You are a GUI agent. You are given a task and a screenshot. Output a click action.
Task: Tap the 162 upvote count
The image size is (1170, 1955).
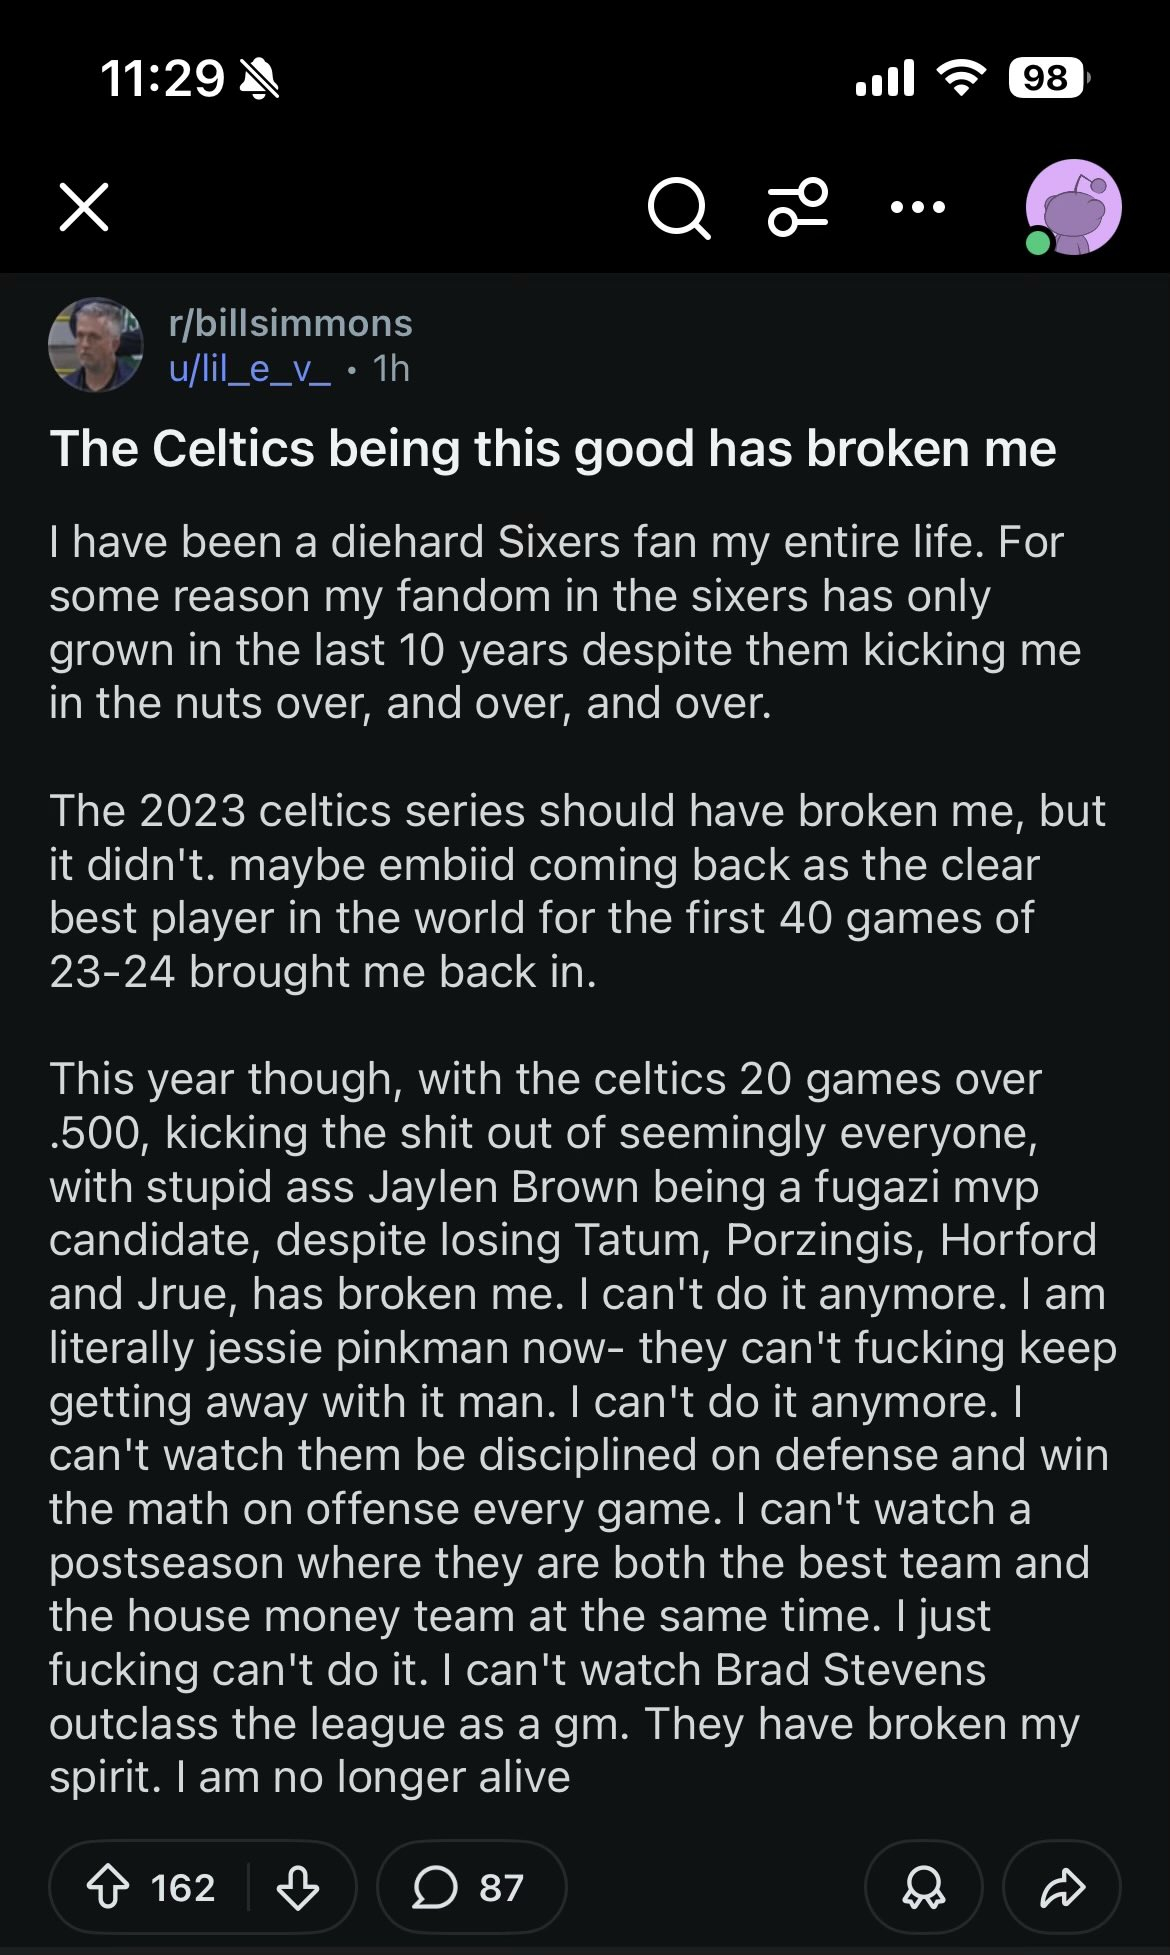point(183,1888)
